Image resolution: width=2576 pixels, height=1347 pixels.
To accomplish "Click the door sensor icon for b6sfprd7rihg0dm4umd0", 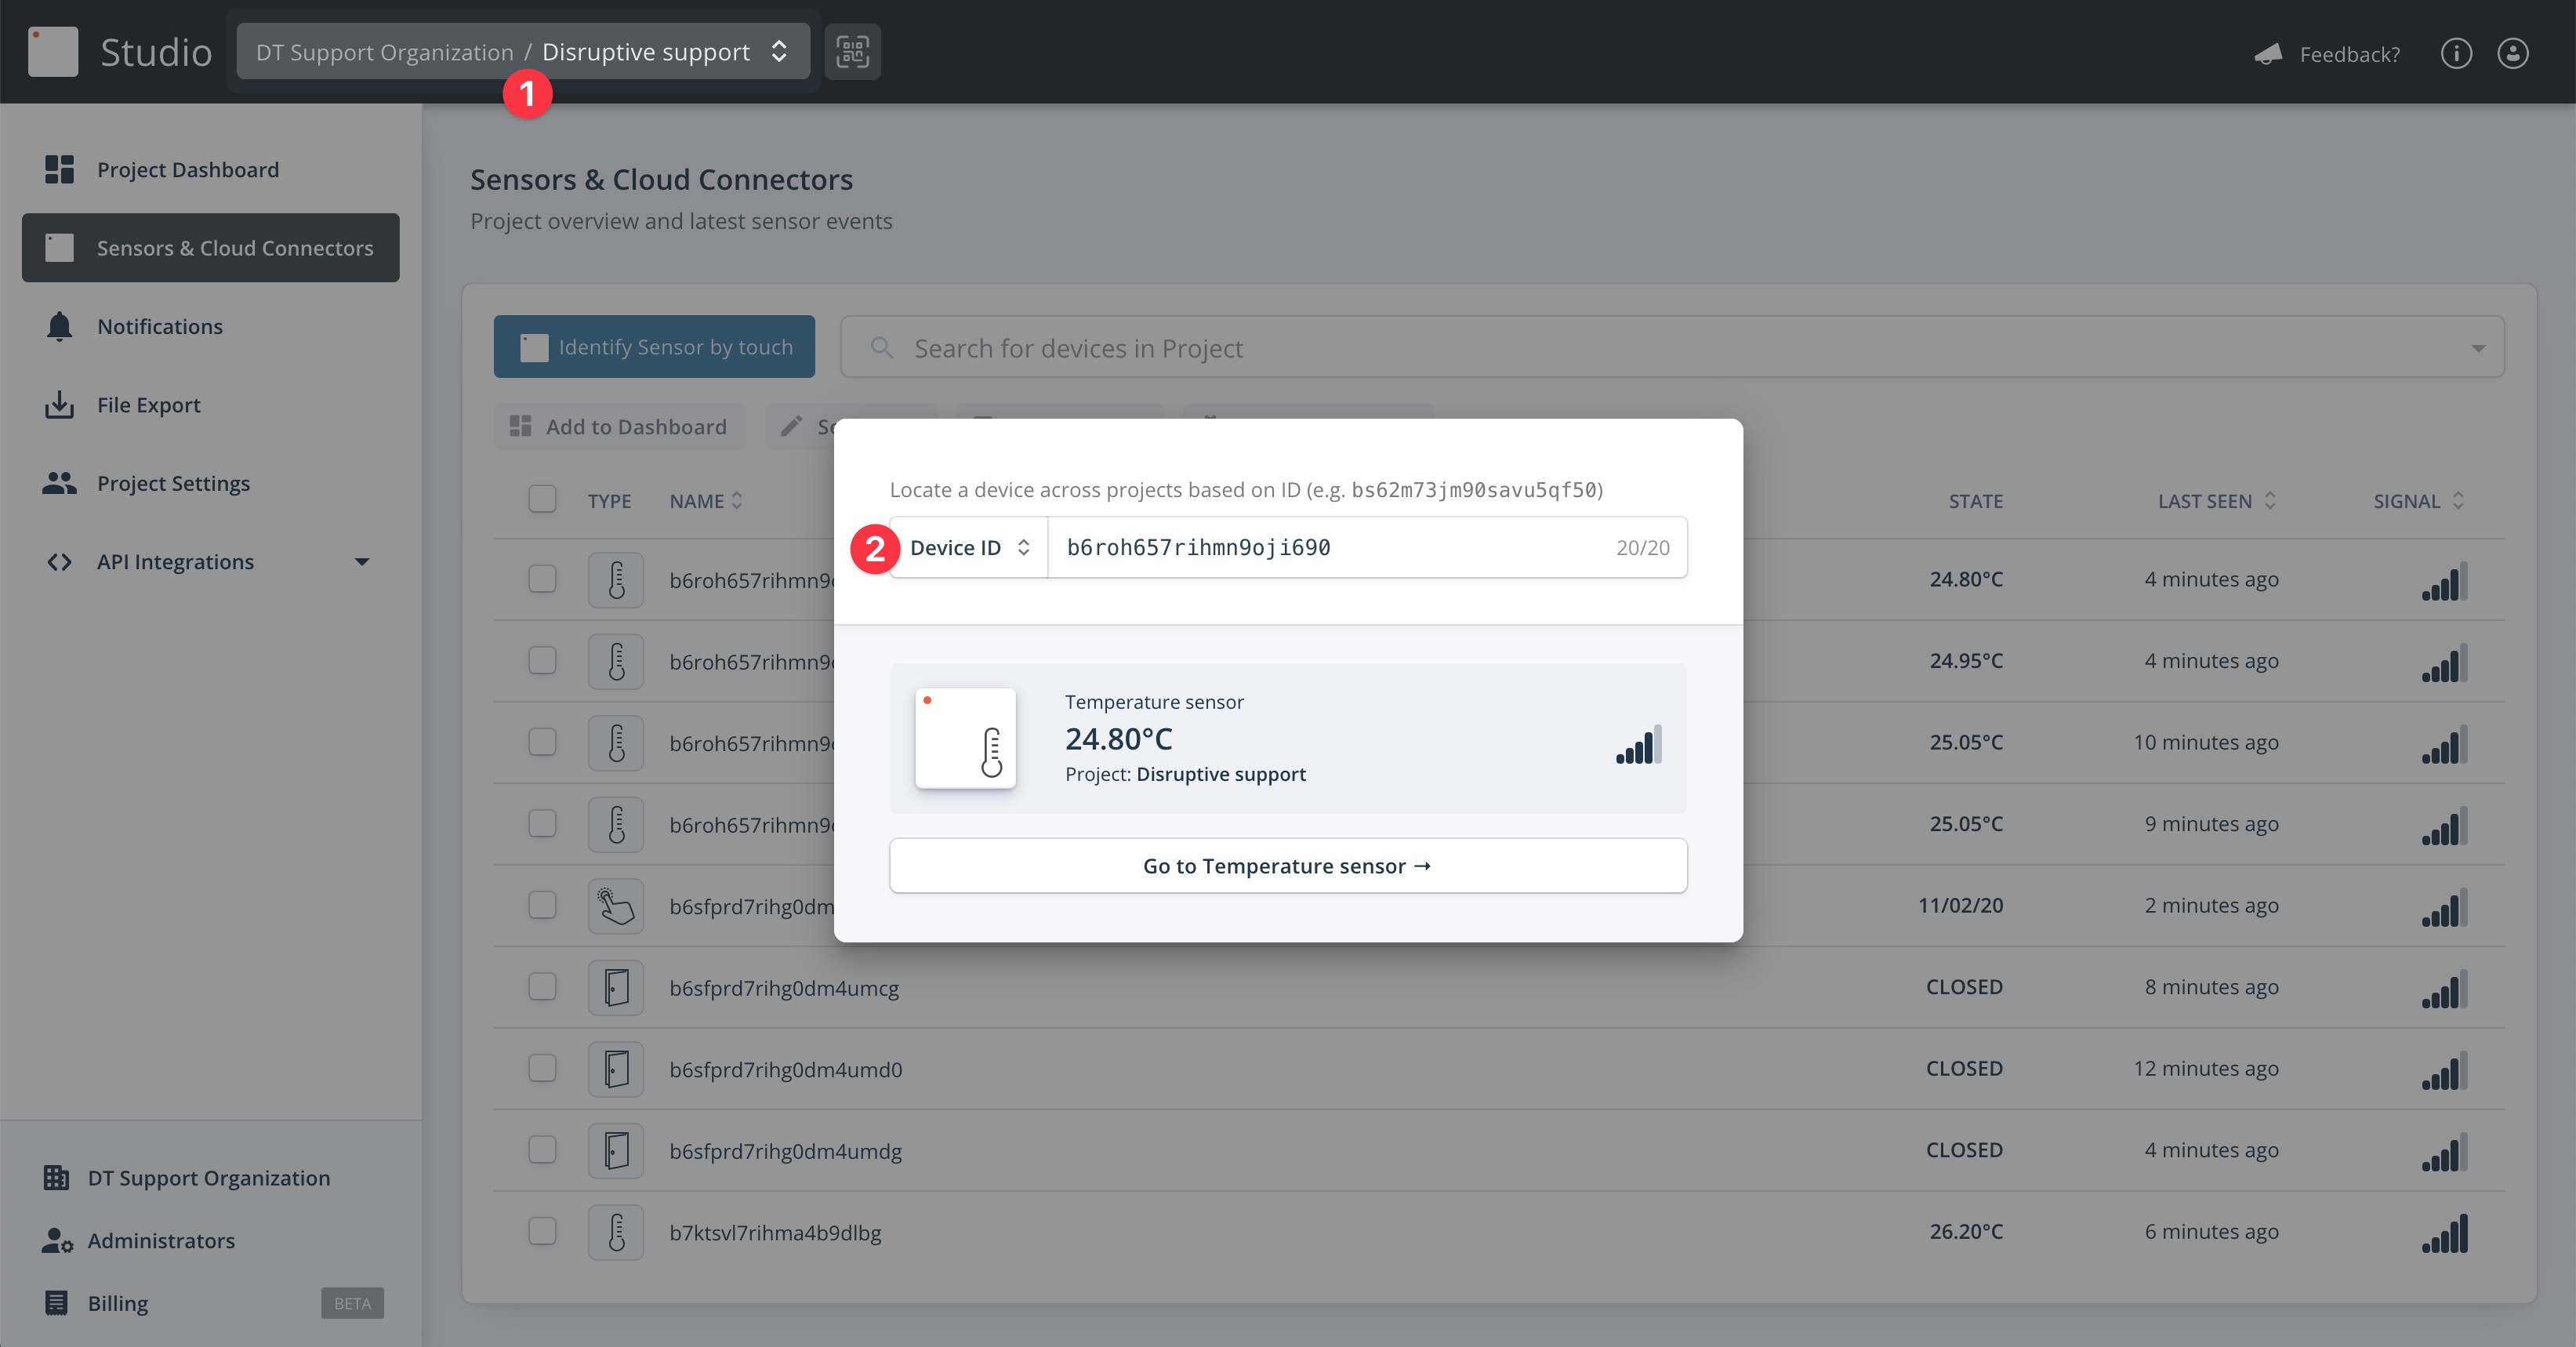I will point(616,1069).
